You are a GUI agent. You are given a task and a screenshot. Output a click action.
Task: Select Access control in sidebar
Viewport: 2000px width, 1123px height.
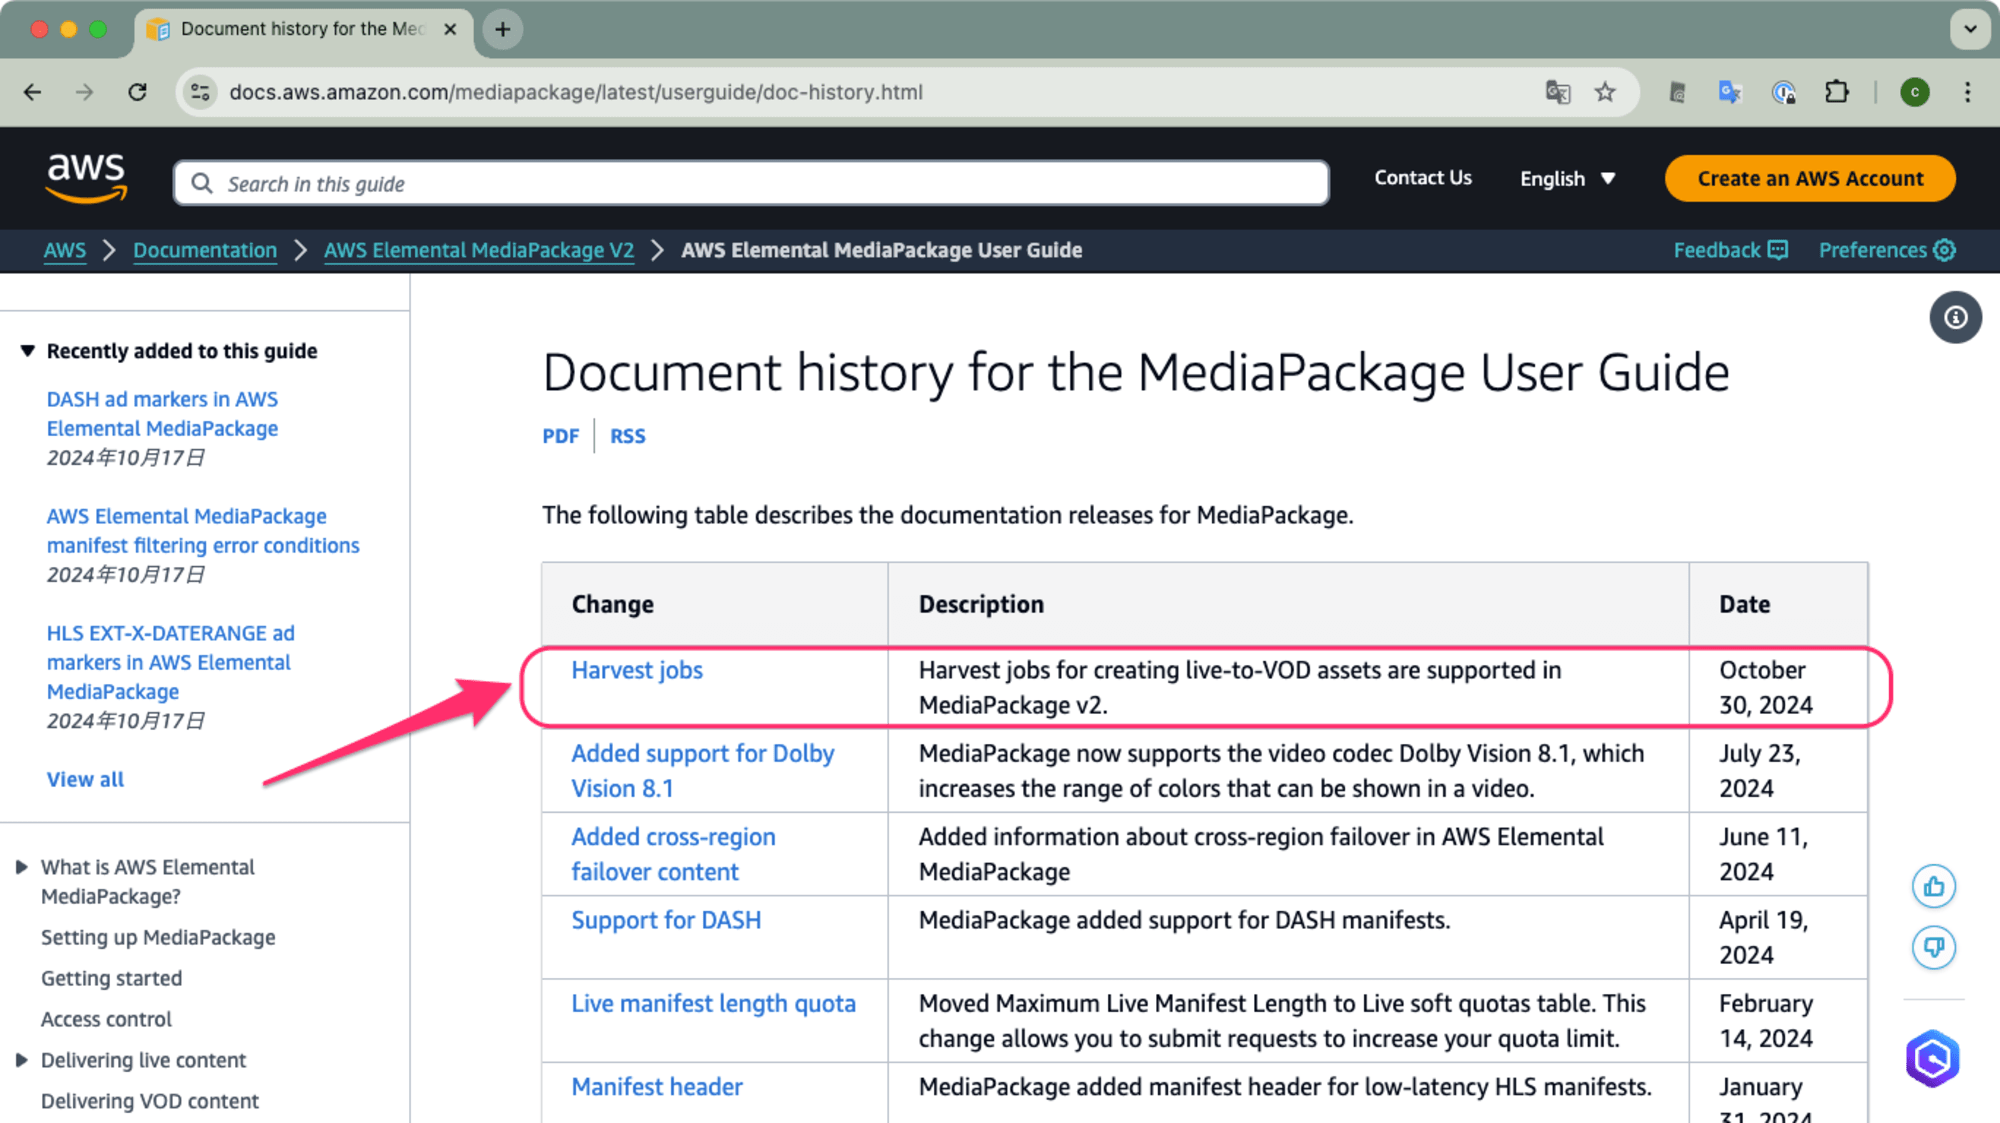point(106,1019)
